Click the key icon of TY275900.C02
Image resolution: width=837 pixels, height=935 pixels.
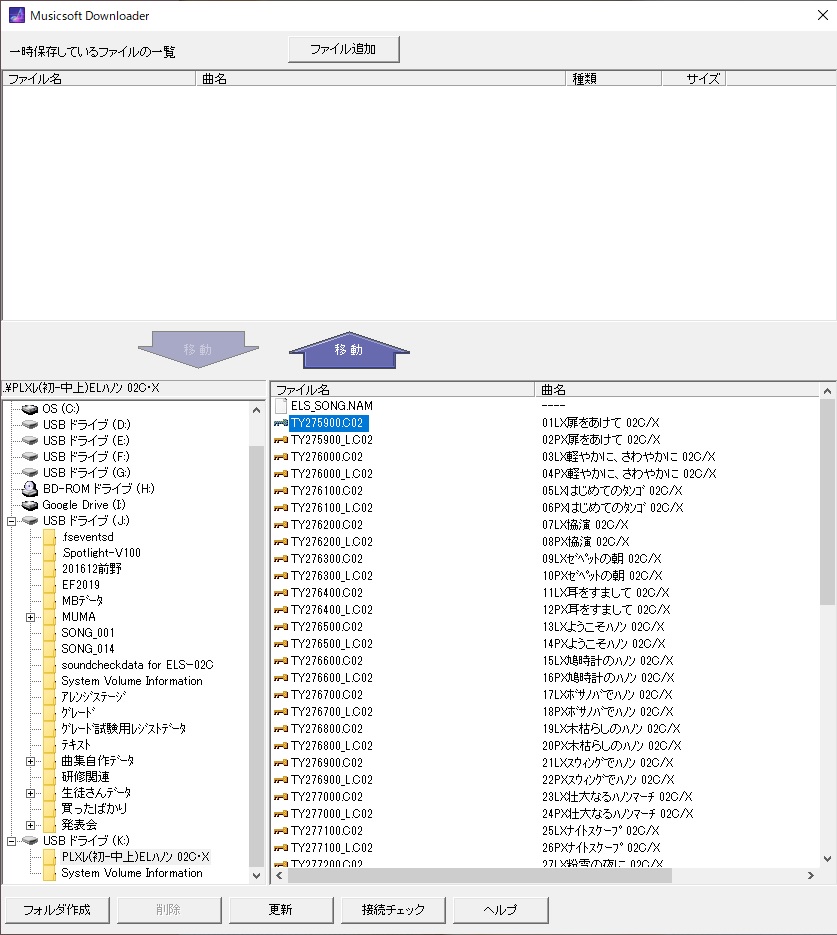click(281, 423)
